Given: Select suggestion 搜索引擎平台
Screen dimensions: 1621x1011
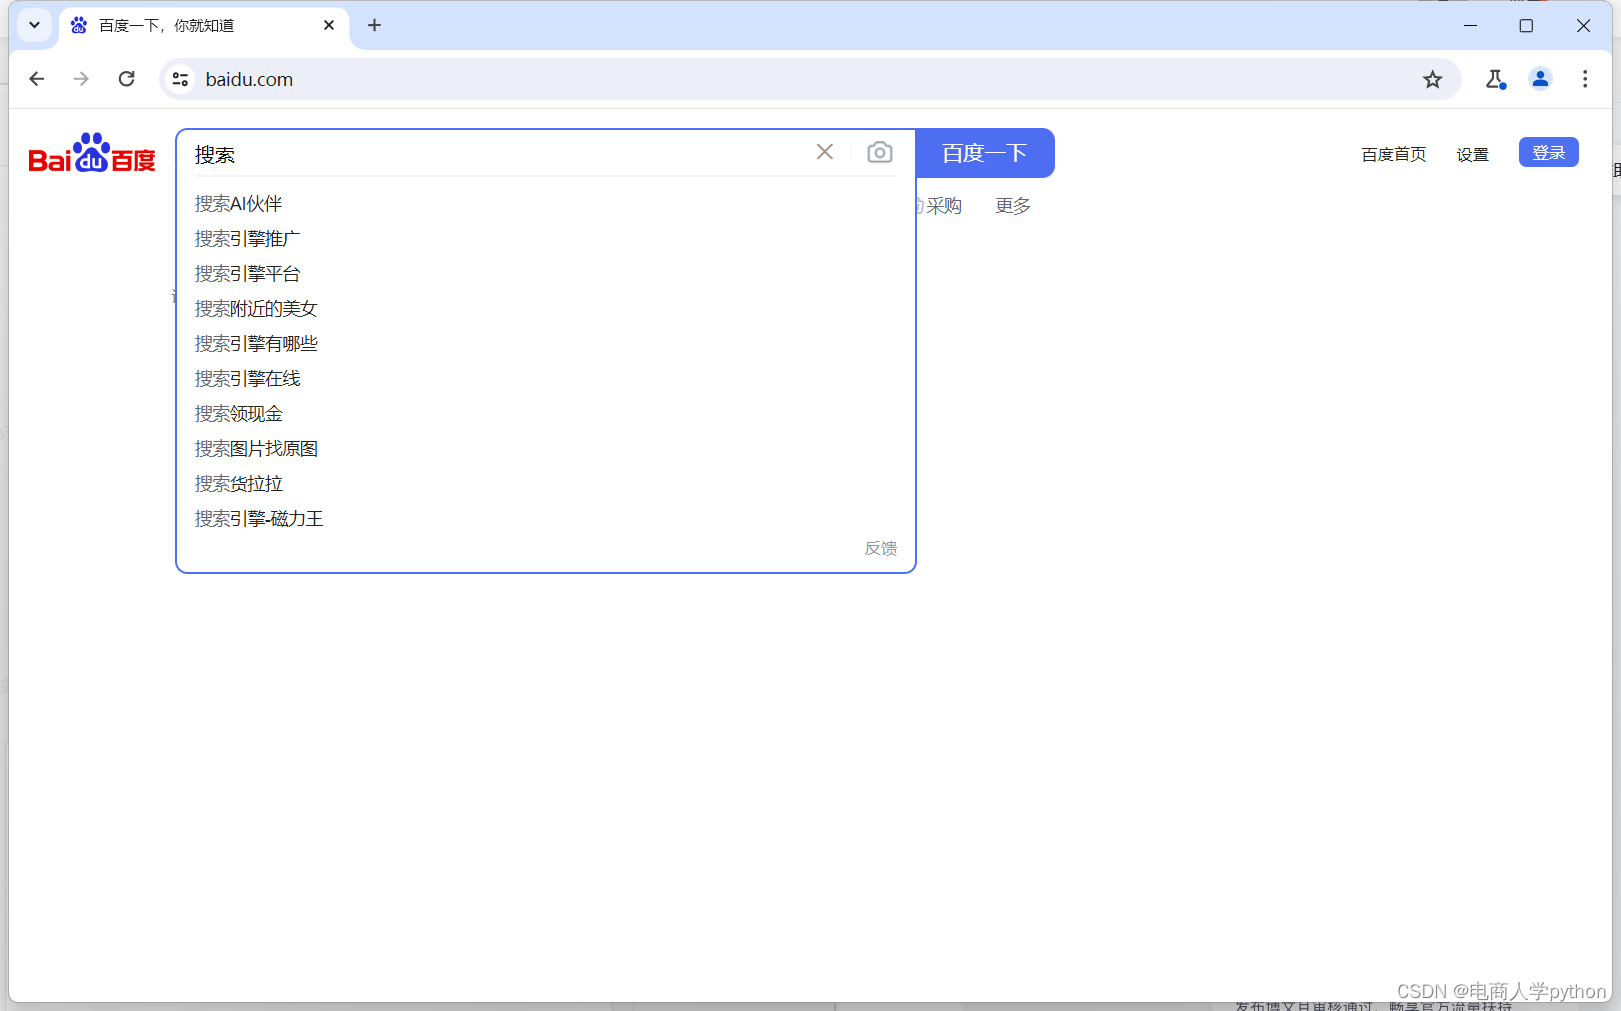Looking at the screenshot, I should click(x=546, y=274).
